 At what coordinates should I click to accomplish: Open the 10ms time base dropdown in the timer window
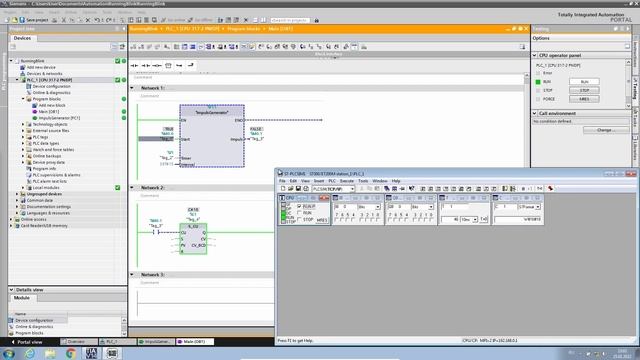tap(475, 220)
